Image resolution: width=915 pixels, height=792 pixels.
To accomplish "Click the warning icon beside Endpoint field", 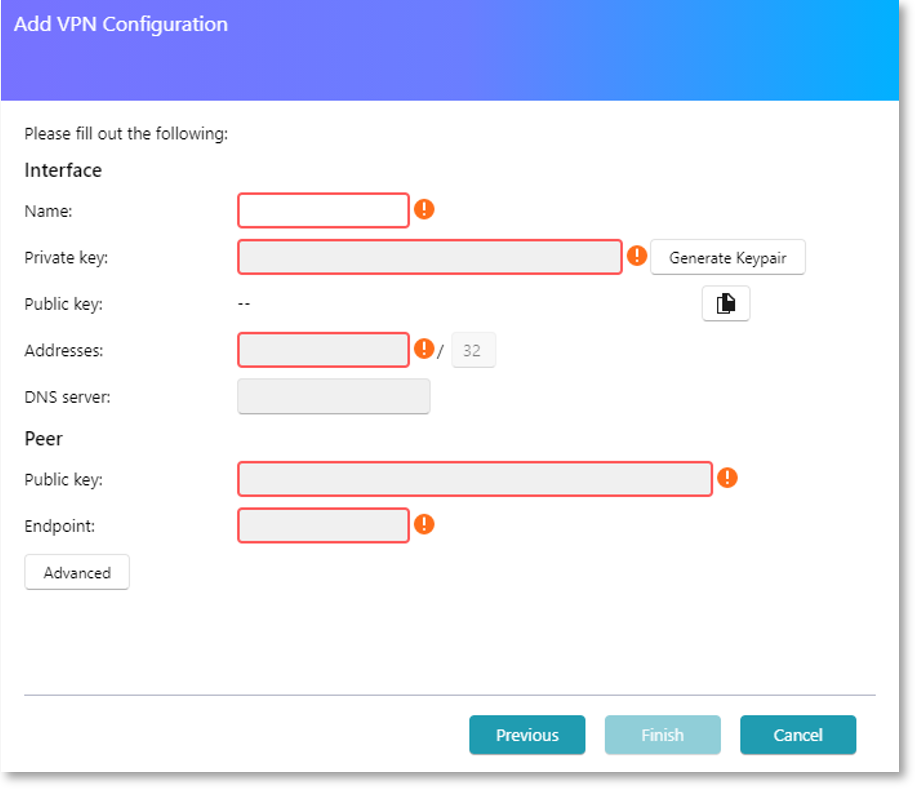I will [424, 524].
